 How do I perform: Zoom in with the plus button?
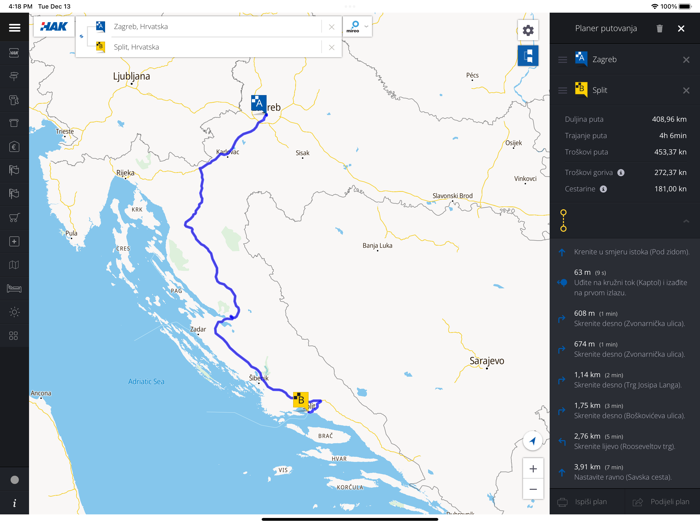pyautogui.click(x=533, y=469)
